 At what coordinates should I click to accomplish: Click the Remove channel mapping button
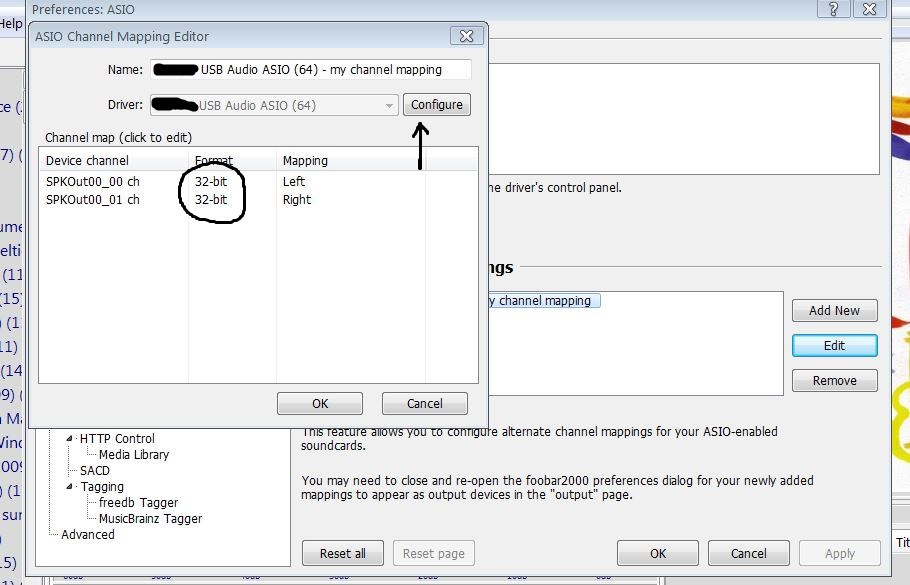pyautogui.click(x=835, y=381)
